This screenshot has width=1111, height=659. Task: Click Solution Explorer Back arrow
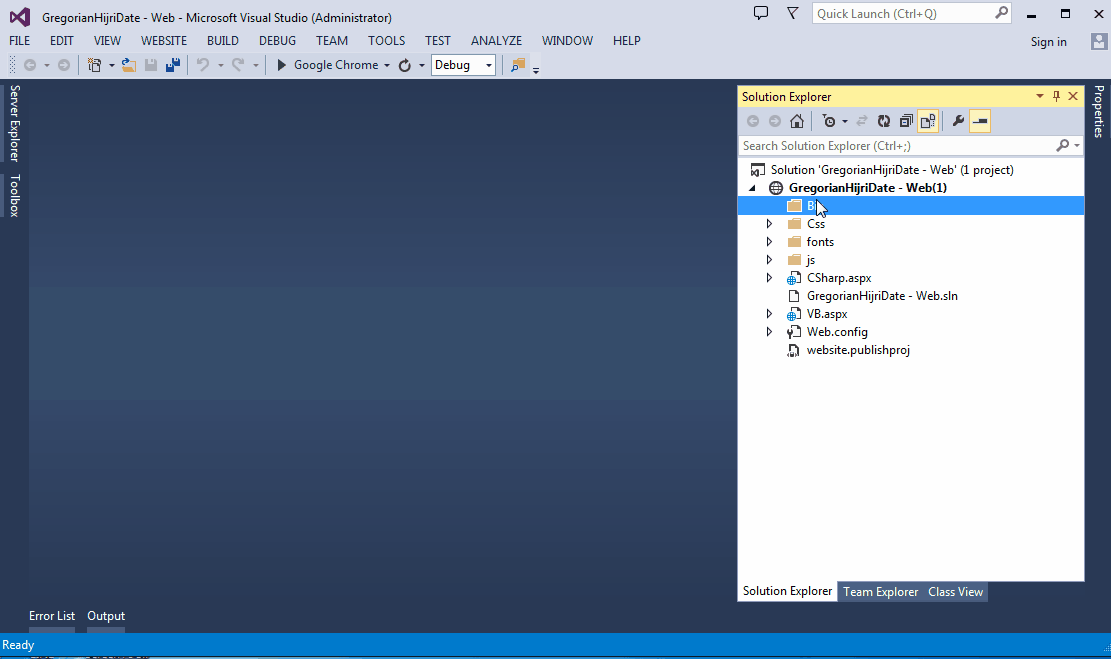tap(753, 121)
